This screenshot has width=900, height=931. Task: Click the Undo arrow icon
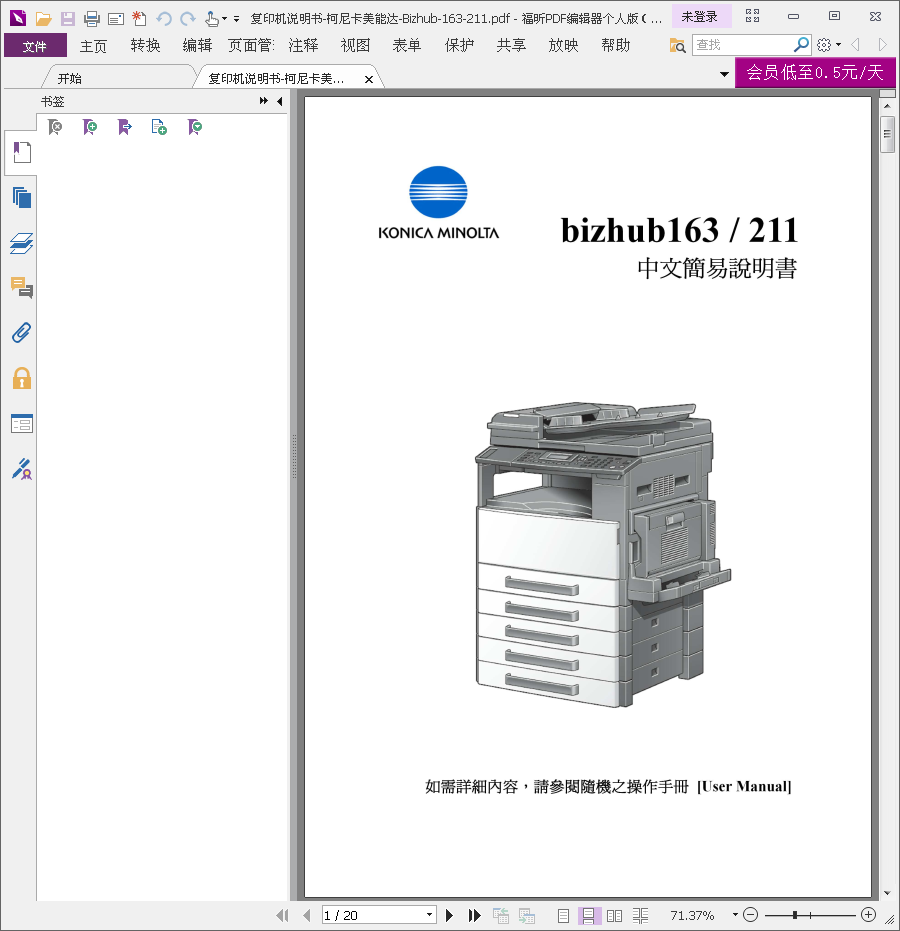coord(164,19)
